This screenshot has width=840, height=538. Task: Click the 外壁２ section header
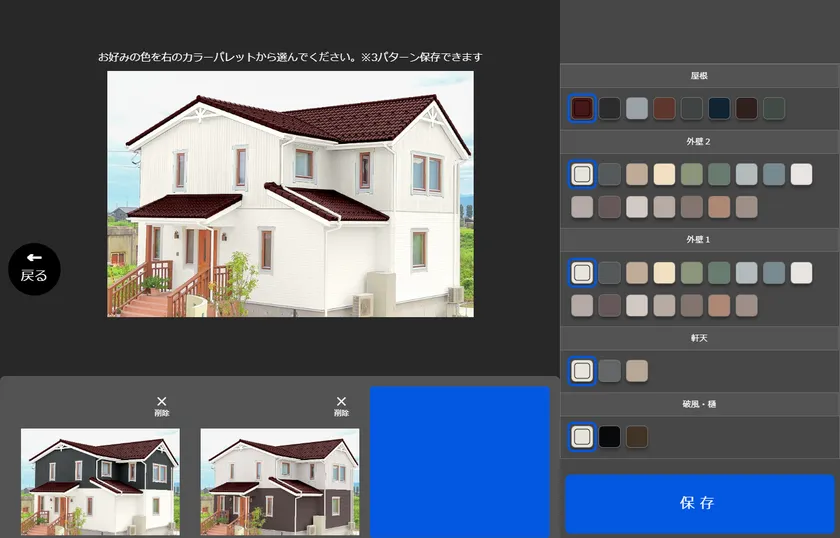[700, 142]
